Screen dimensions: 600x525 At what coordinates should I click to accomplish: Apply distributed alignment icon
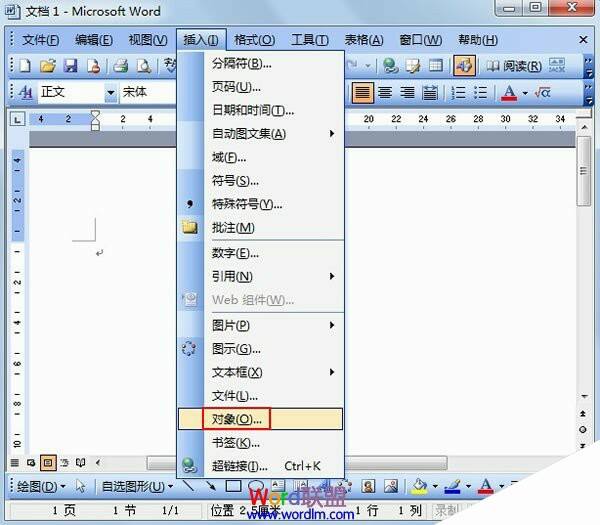point(430,92)
